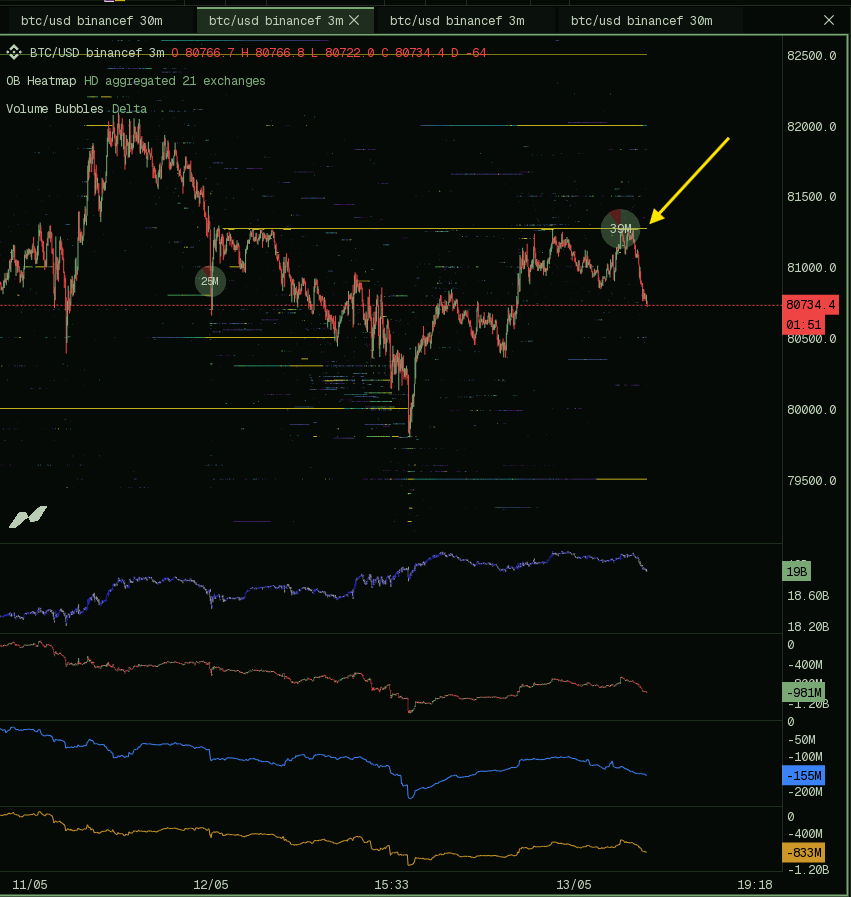The image size is (851, 897).
Task: Click the X at tab bar's far right
Action: (829, 20)
